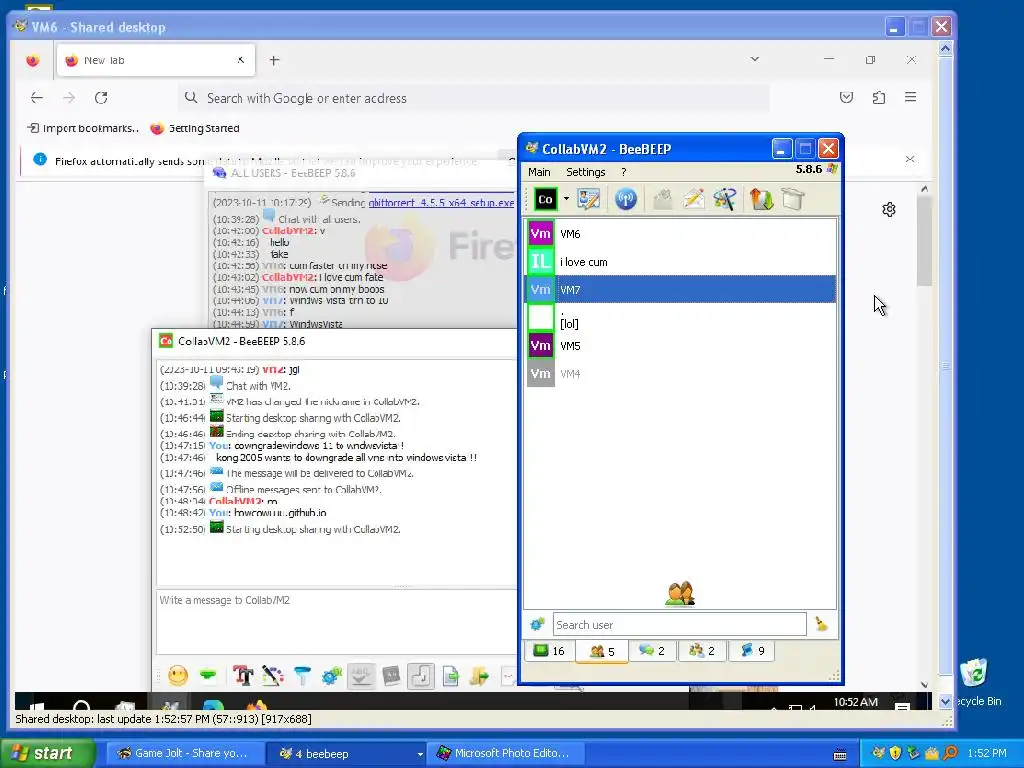Screen dimensions: 1024x768
Task: Click the Firefox reload button
Action: (x=101, y=98)
